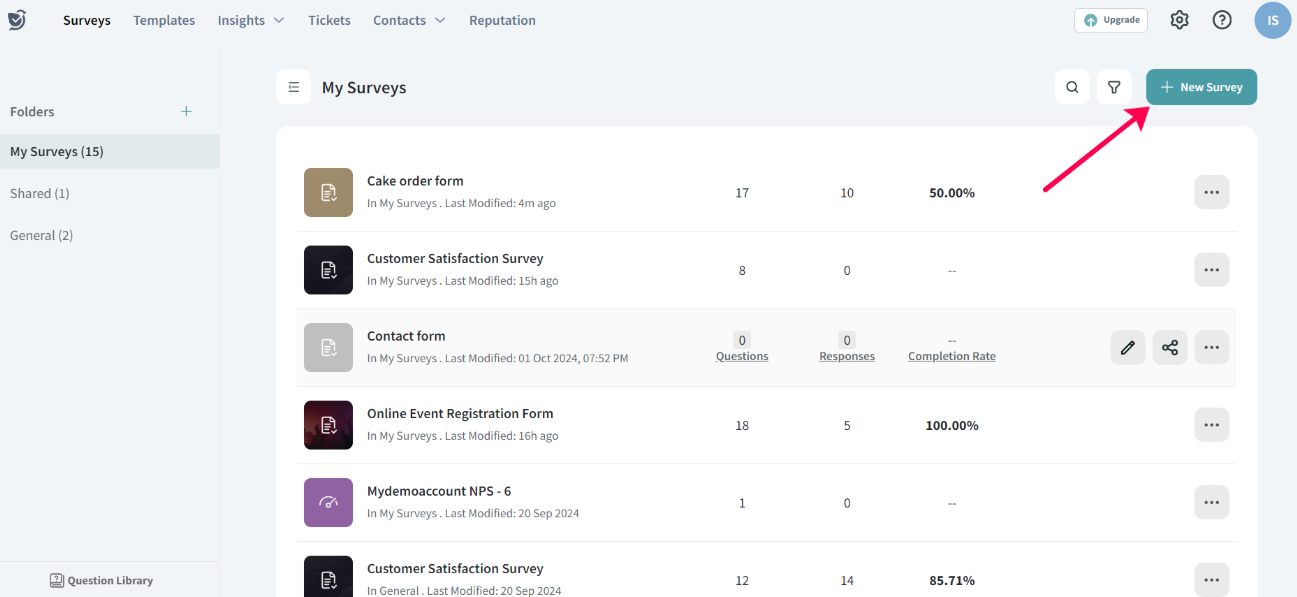The image size is (1297, 597).
Task: Click the Online Event Registration Form thumbnail
Action: click(328, 425)
